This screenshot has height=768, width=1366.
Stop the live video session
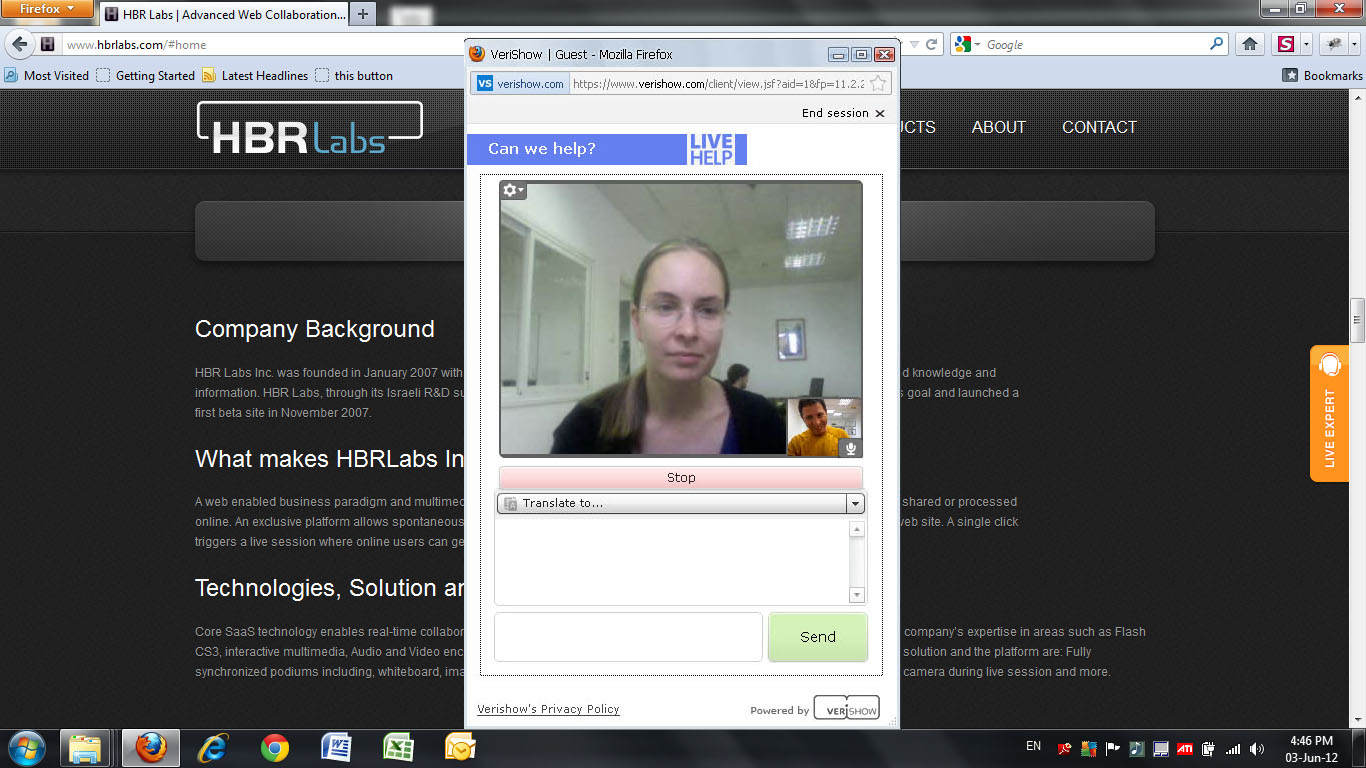tap(681, 478)
